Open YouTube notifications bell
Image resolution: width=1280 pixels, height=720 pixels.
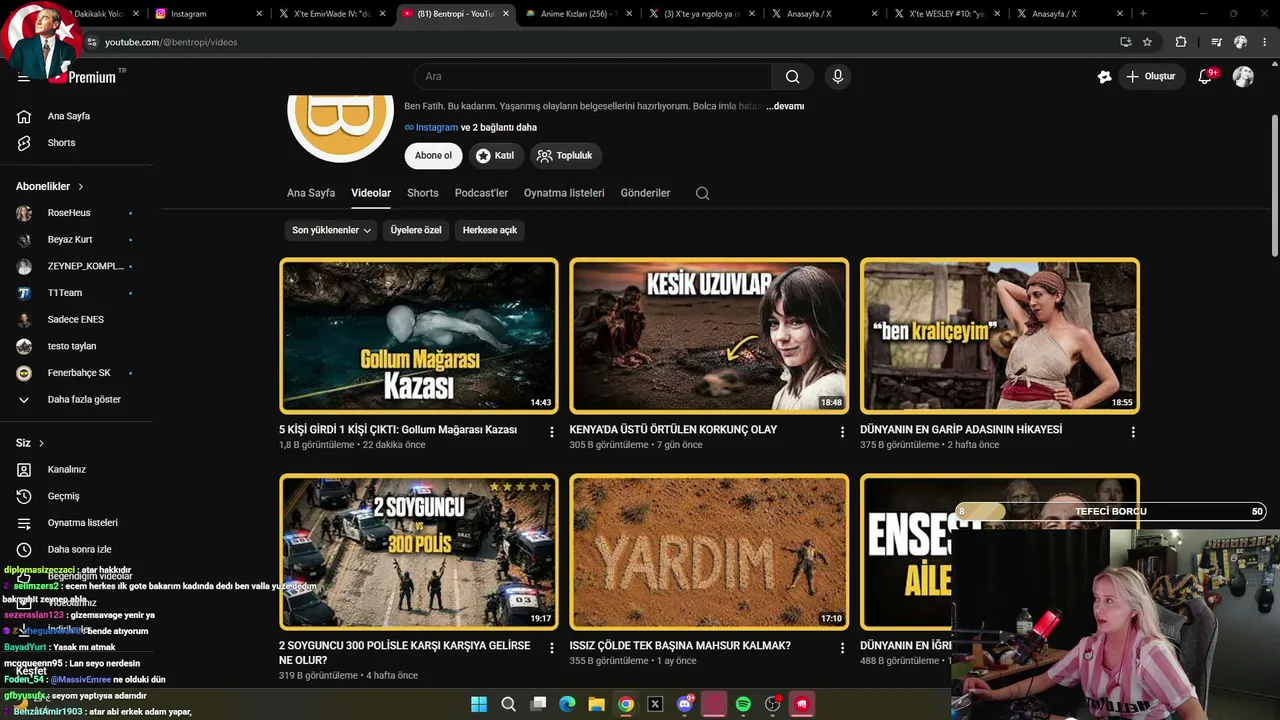pos(1205,77)
